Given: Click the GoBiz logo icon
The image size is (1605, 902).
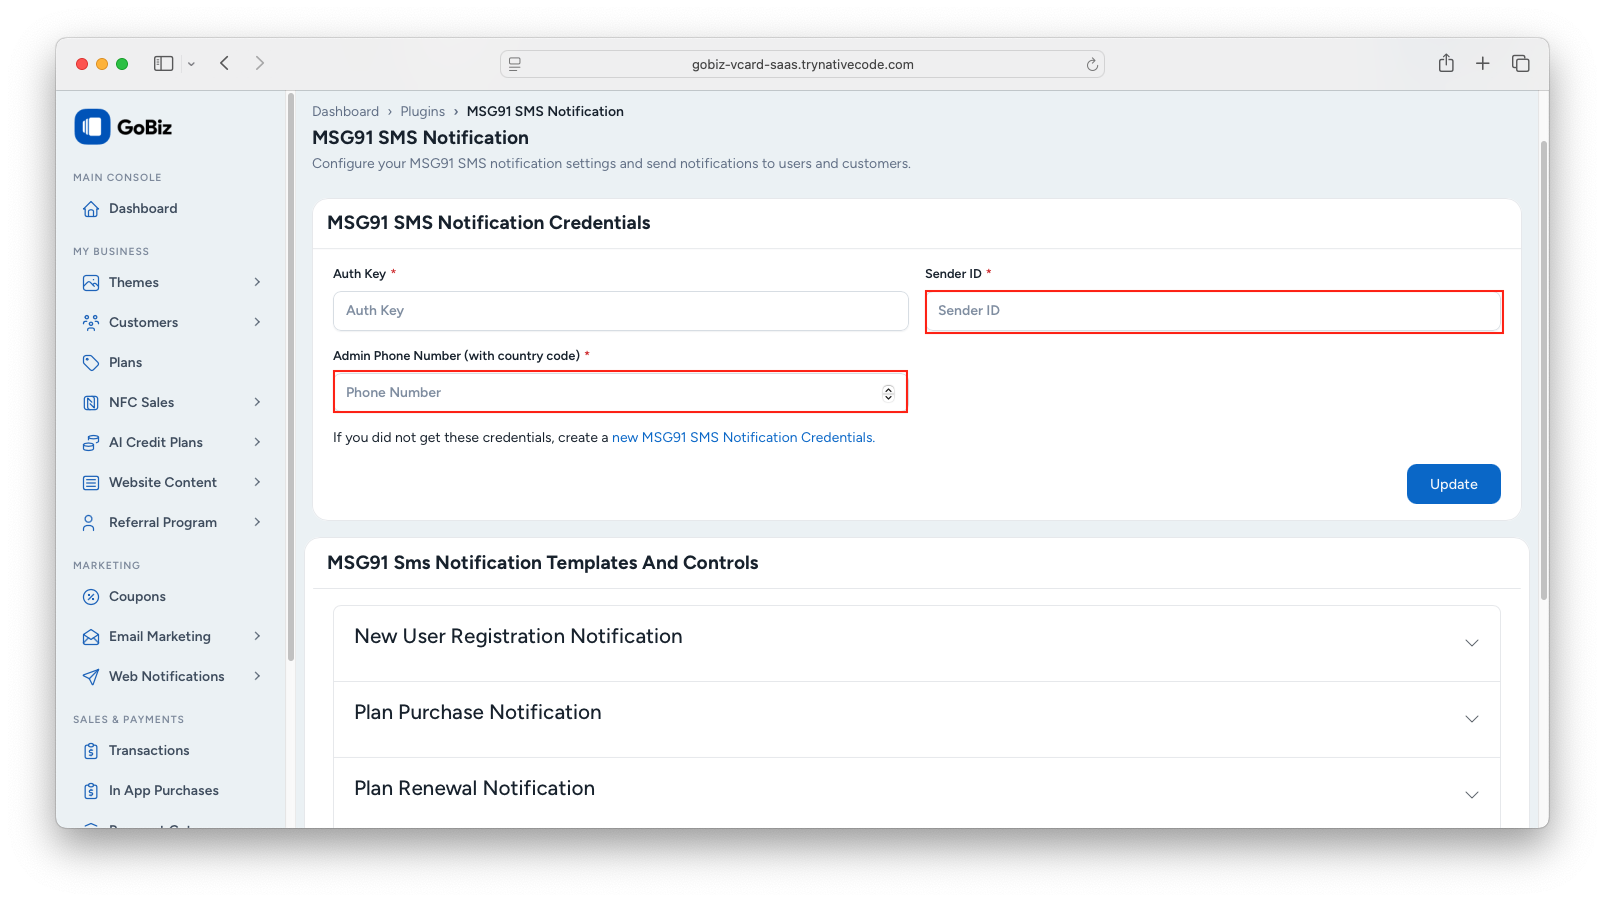Looking at the screenshot, I should 92,127.
